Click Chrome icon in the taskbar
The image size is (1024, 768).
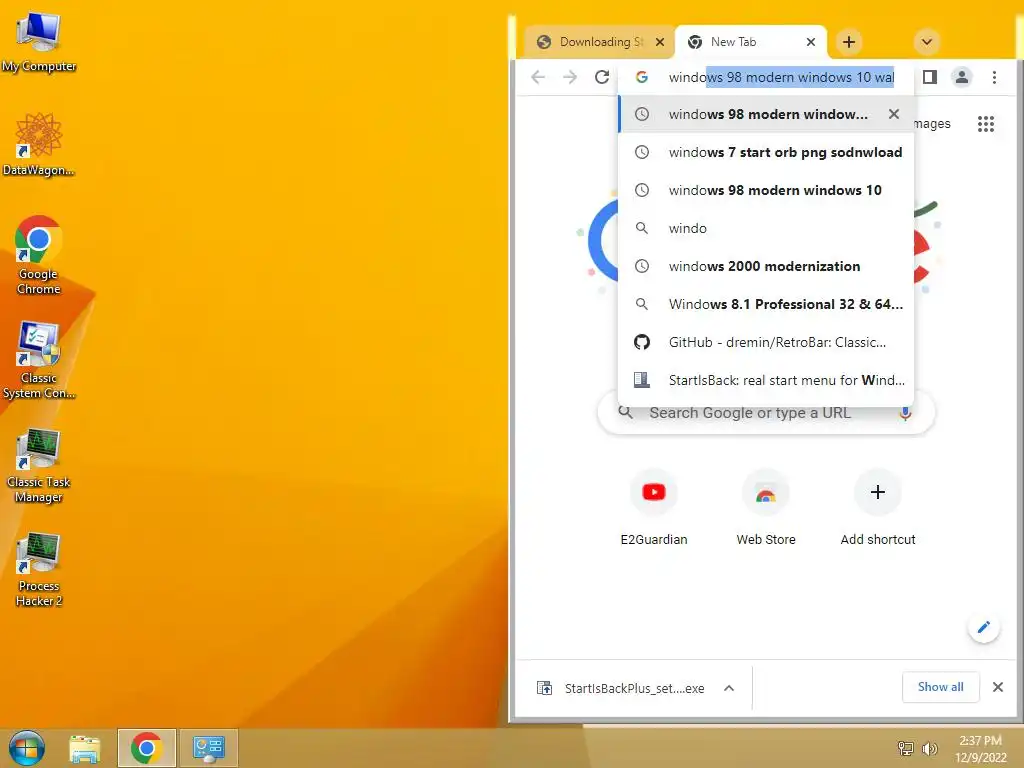(x=146, y=748)
